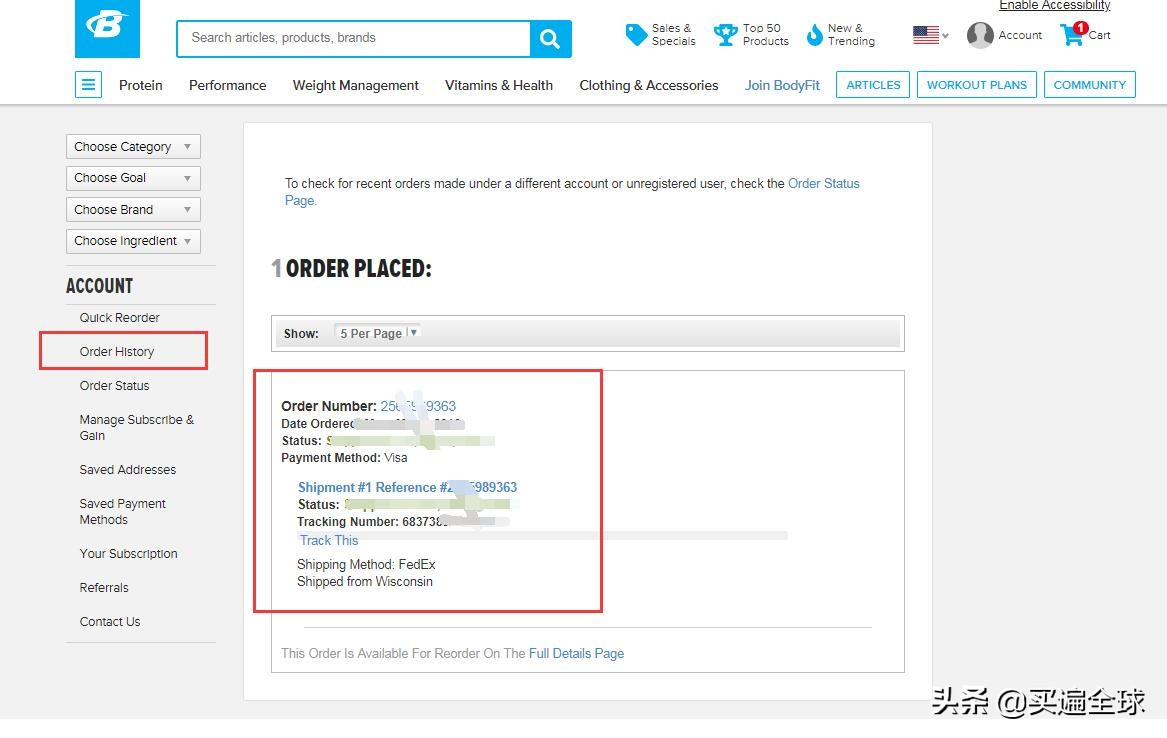Select Order History in account sidebar
This screenshot has width=1167, height=738.
117,352
